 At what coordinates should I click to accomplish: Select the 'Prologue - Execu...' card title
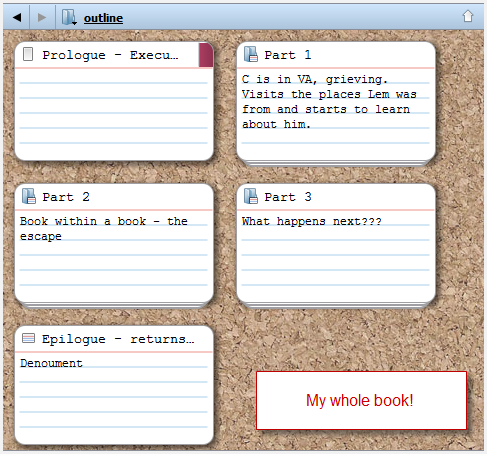(x=110, y=55)
